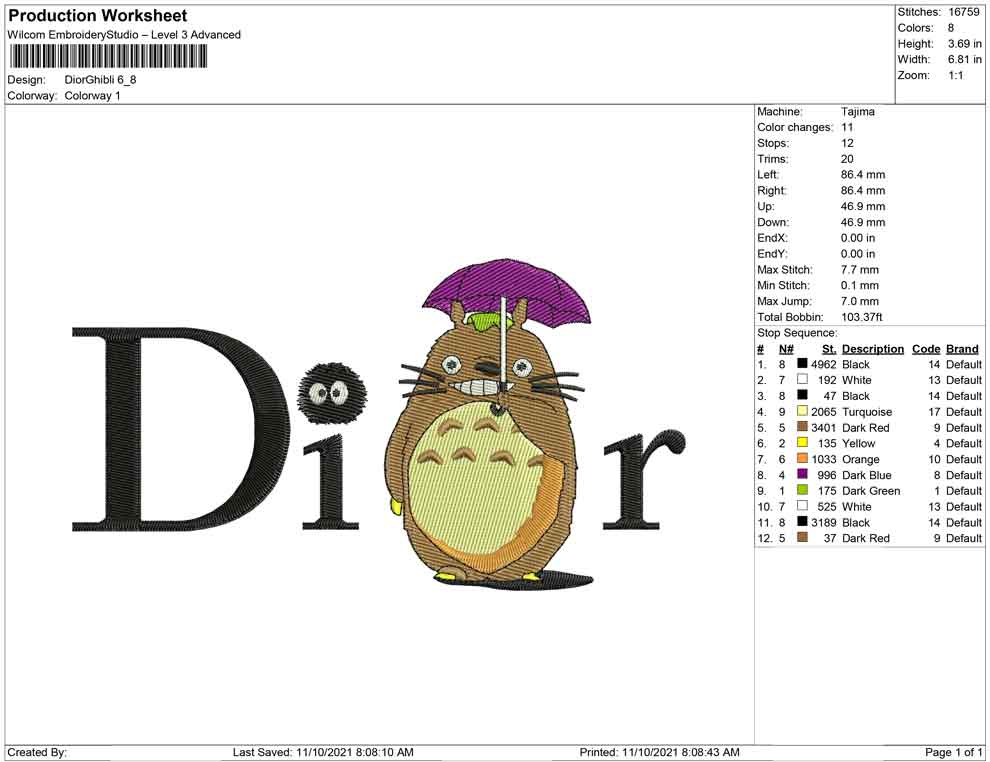Click the letter r in the design
The image size is (990, 762).
click(644, 480)
